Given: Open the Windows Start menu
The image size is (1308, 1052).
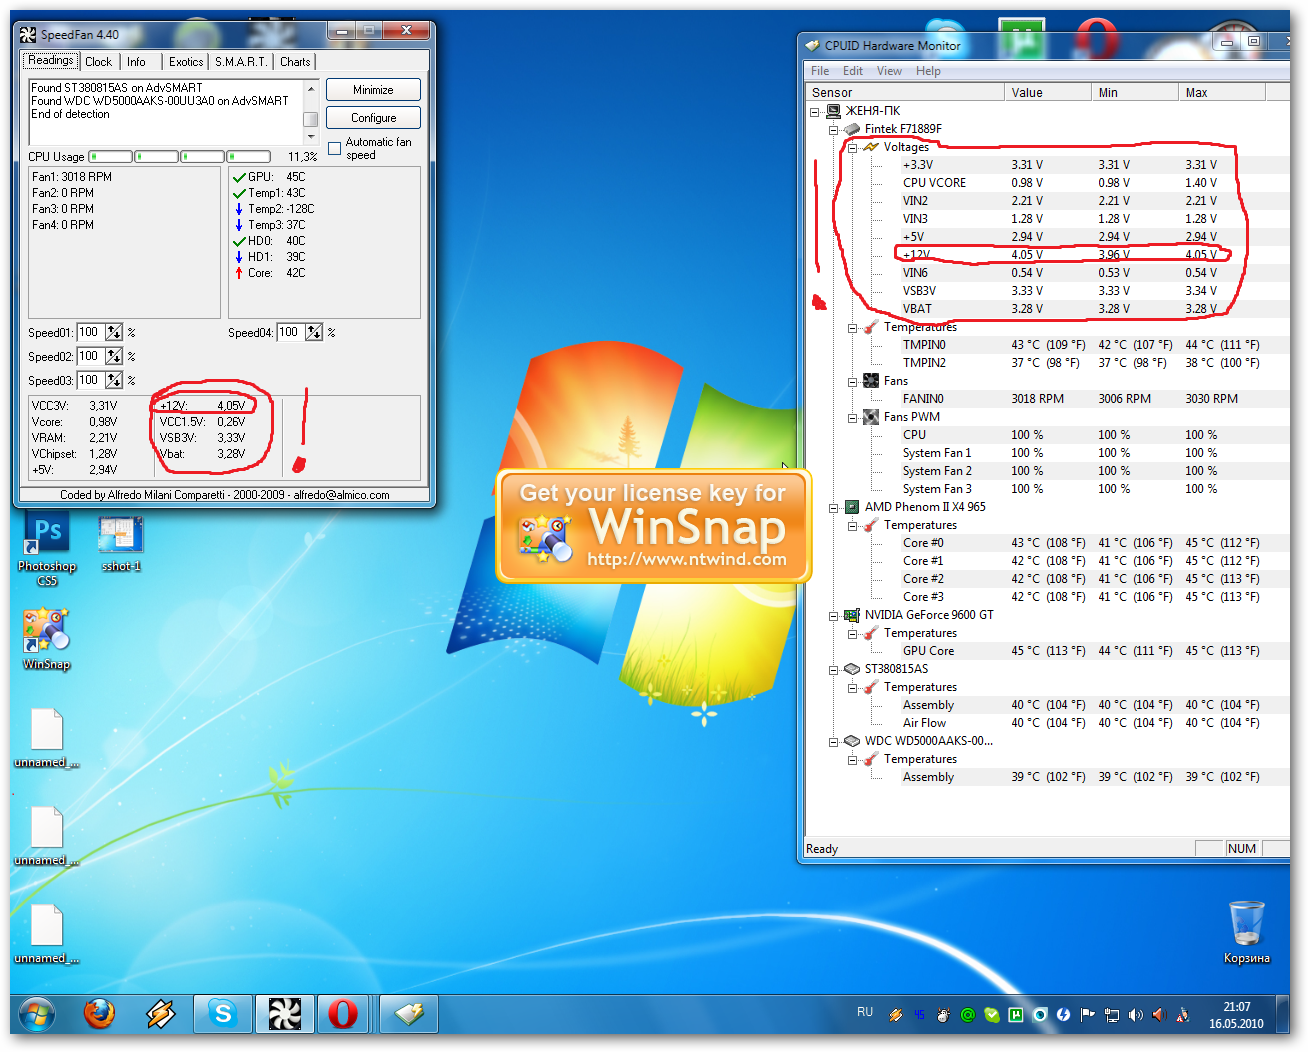Looking at the screenshot, I should click(x=37, y=1015).
